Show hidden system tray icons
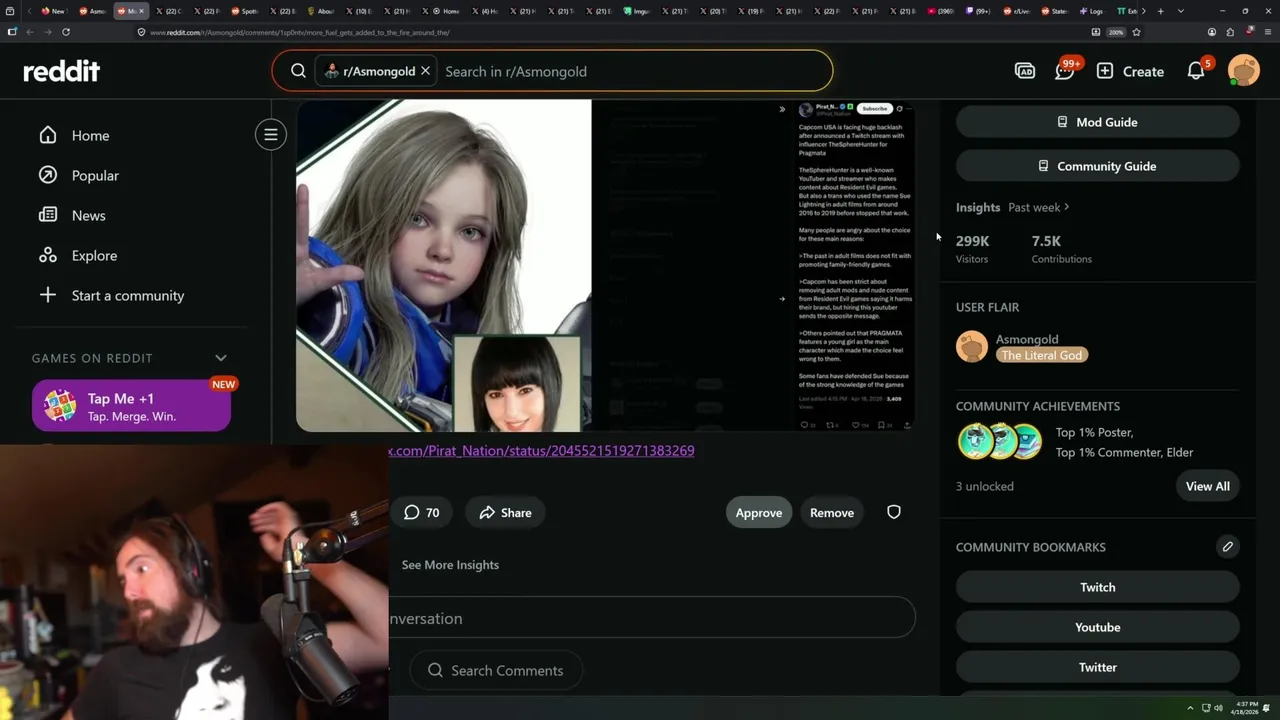1280x720 pixels. (1190, 708)
